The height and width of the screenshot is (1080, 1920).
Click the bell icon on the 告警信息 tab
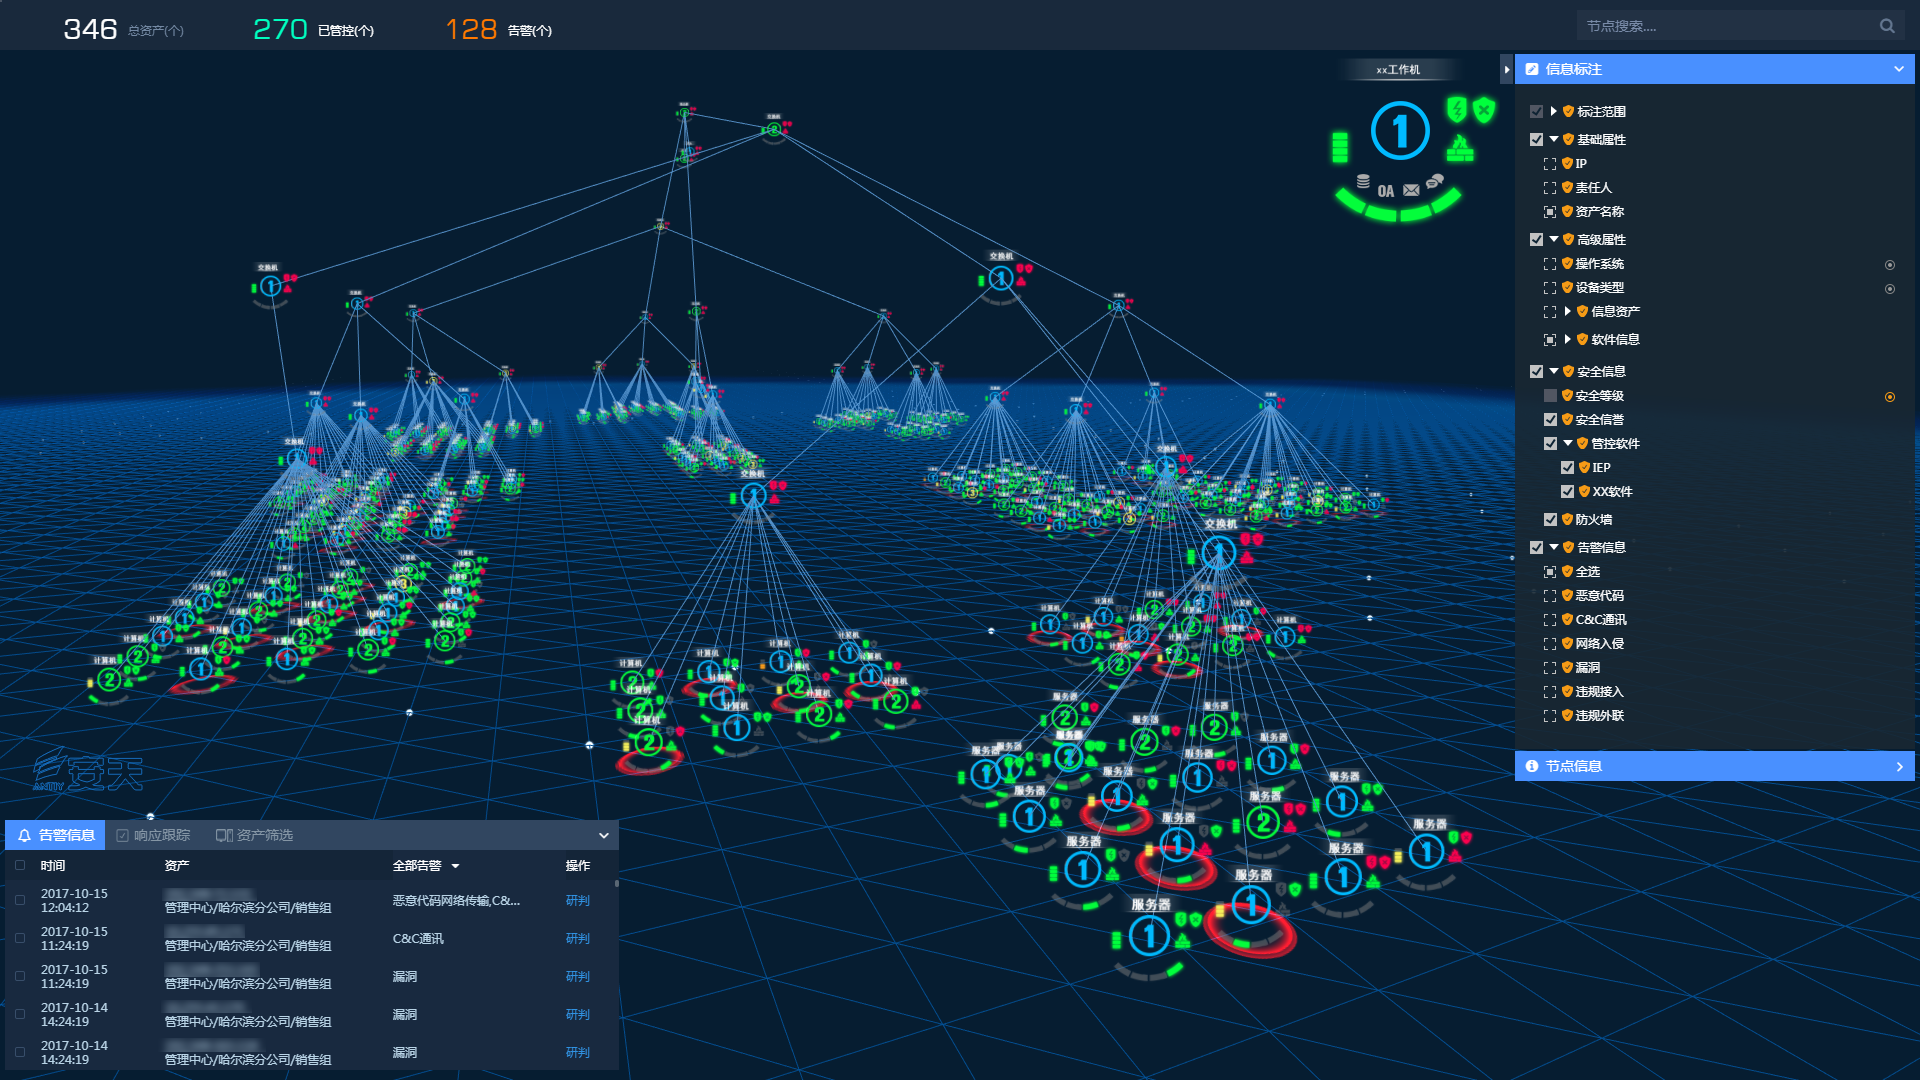click(x=25, y=836)
